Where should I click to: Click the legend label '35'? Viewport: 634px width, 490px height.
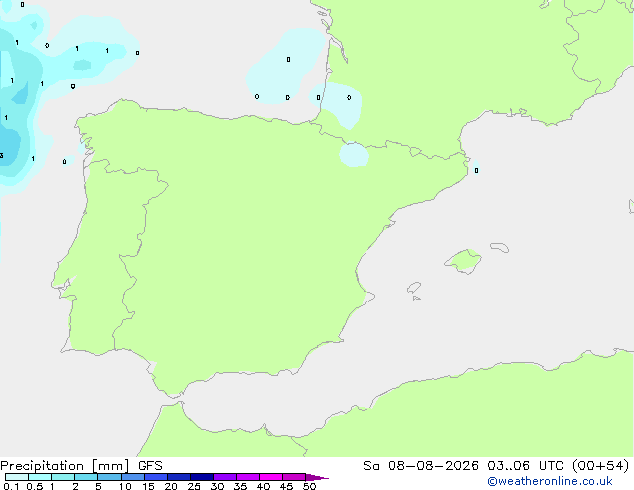pos(240,486)
